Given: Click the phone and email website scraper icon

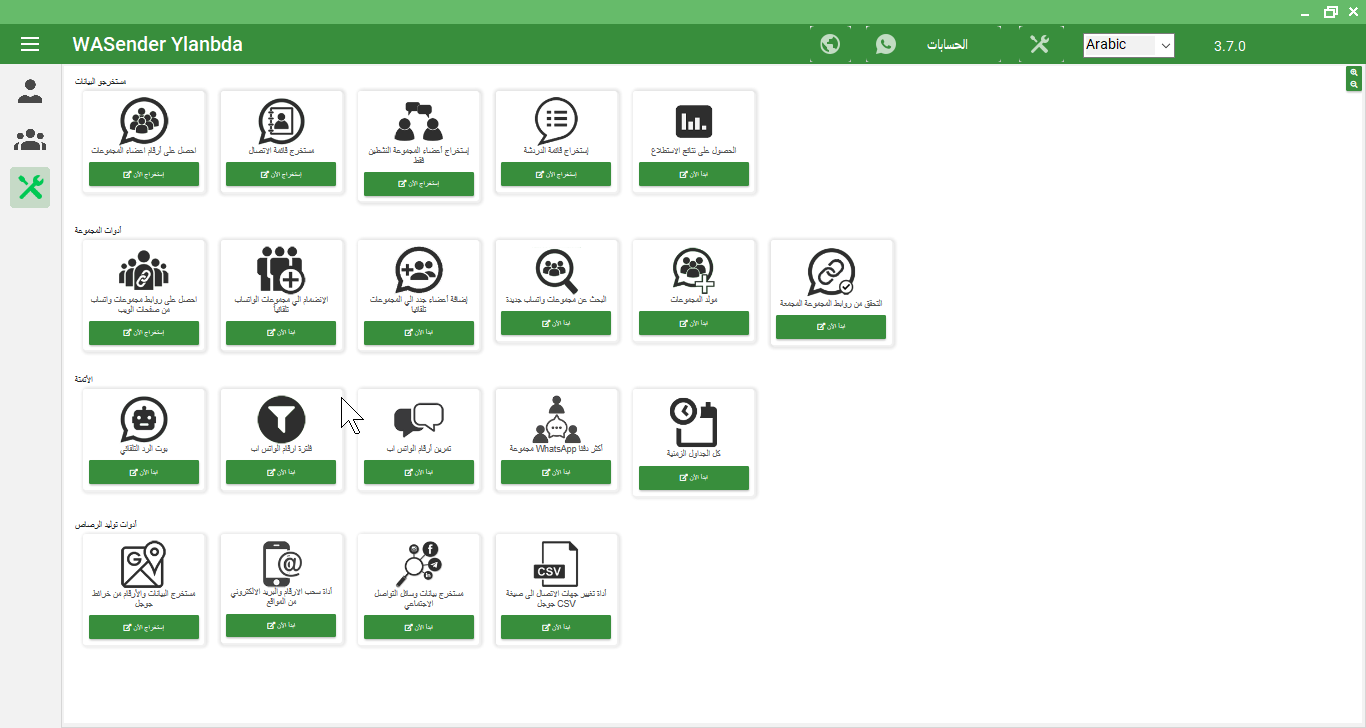Looking at the screenshot, I should point(281,565).
